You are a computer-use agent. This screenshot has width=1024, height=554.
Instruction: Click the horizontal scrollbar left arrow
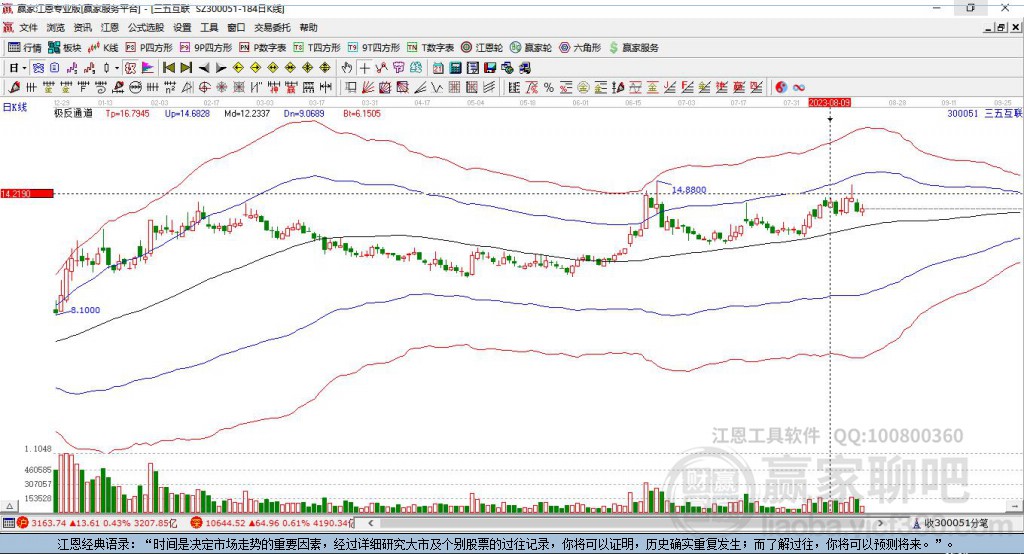pos(371,523)
